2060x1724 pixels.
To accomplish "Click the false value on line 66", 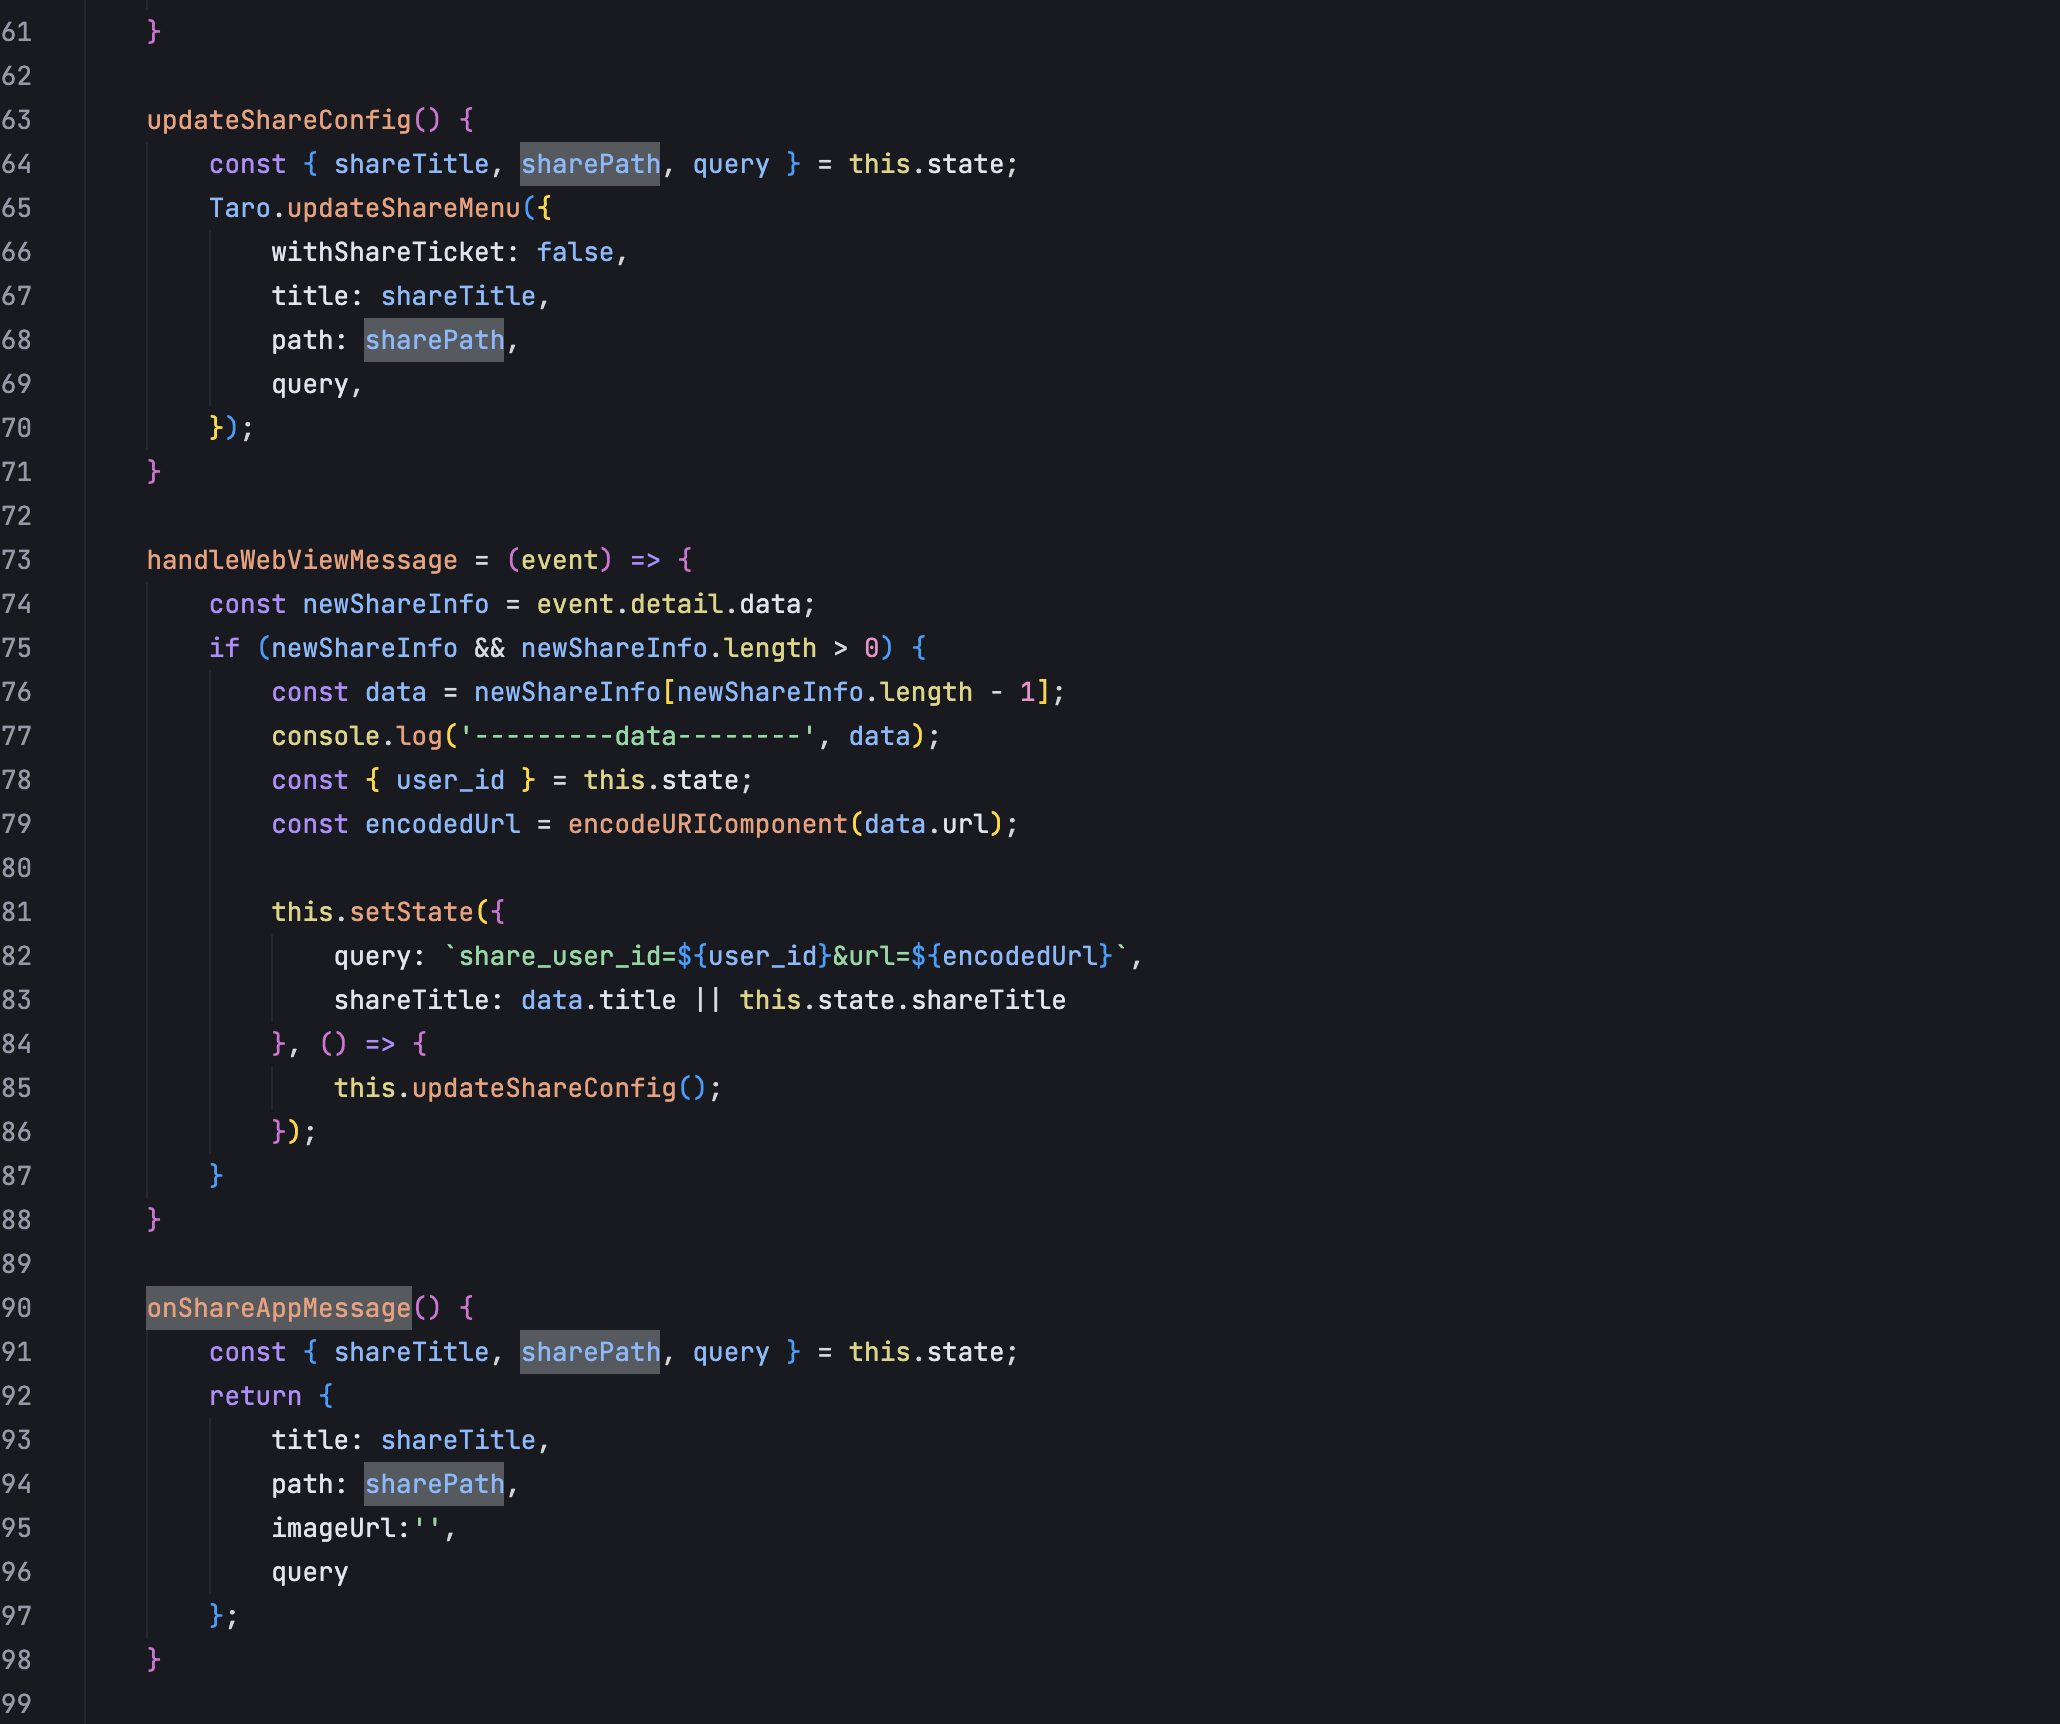I will (x=575, y=252).
